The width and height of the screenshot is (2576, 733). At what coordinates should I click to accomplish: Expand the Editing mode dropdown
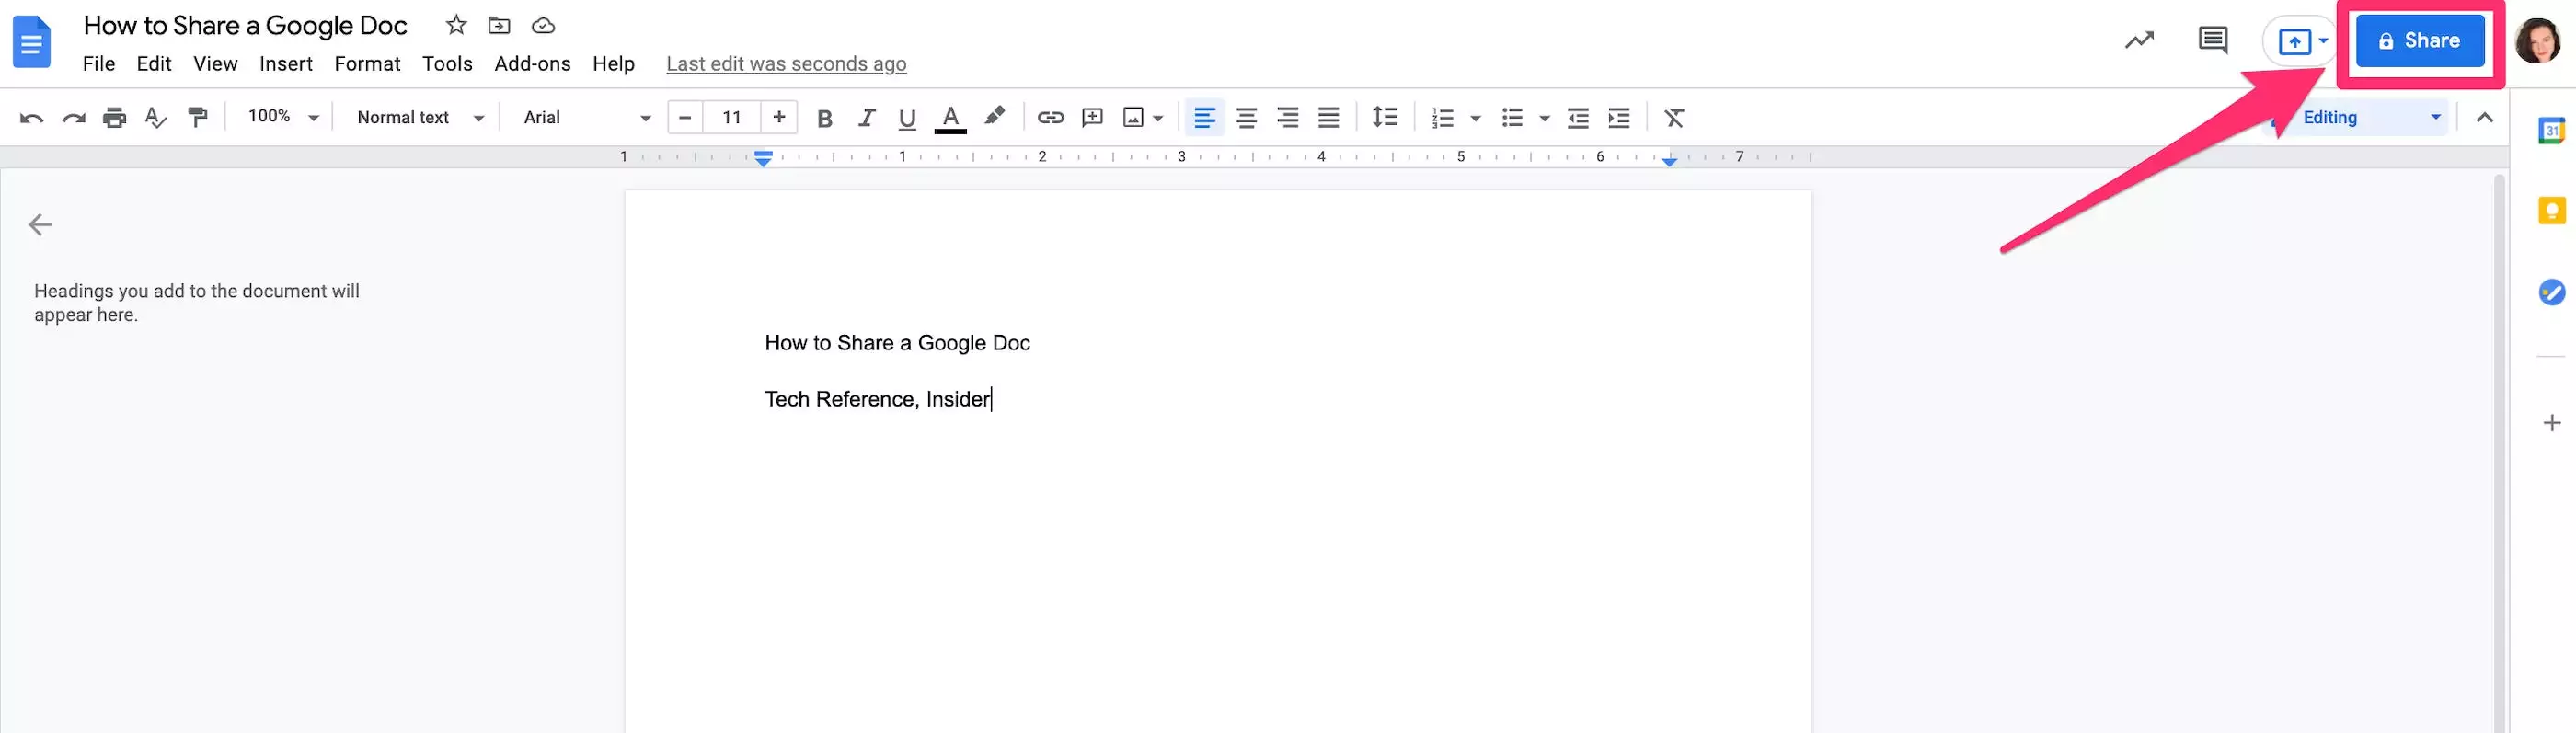(x=2370, y=118)
